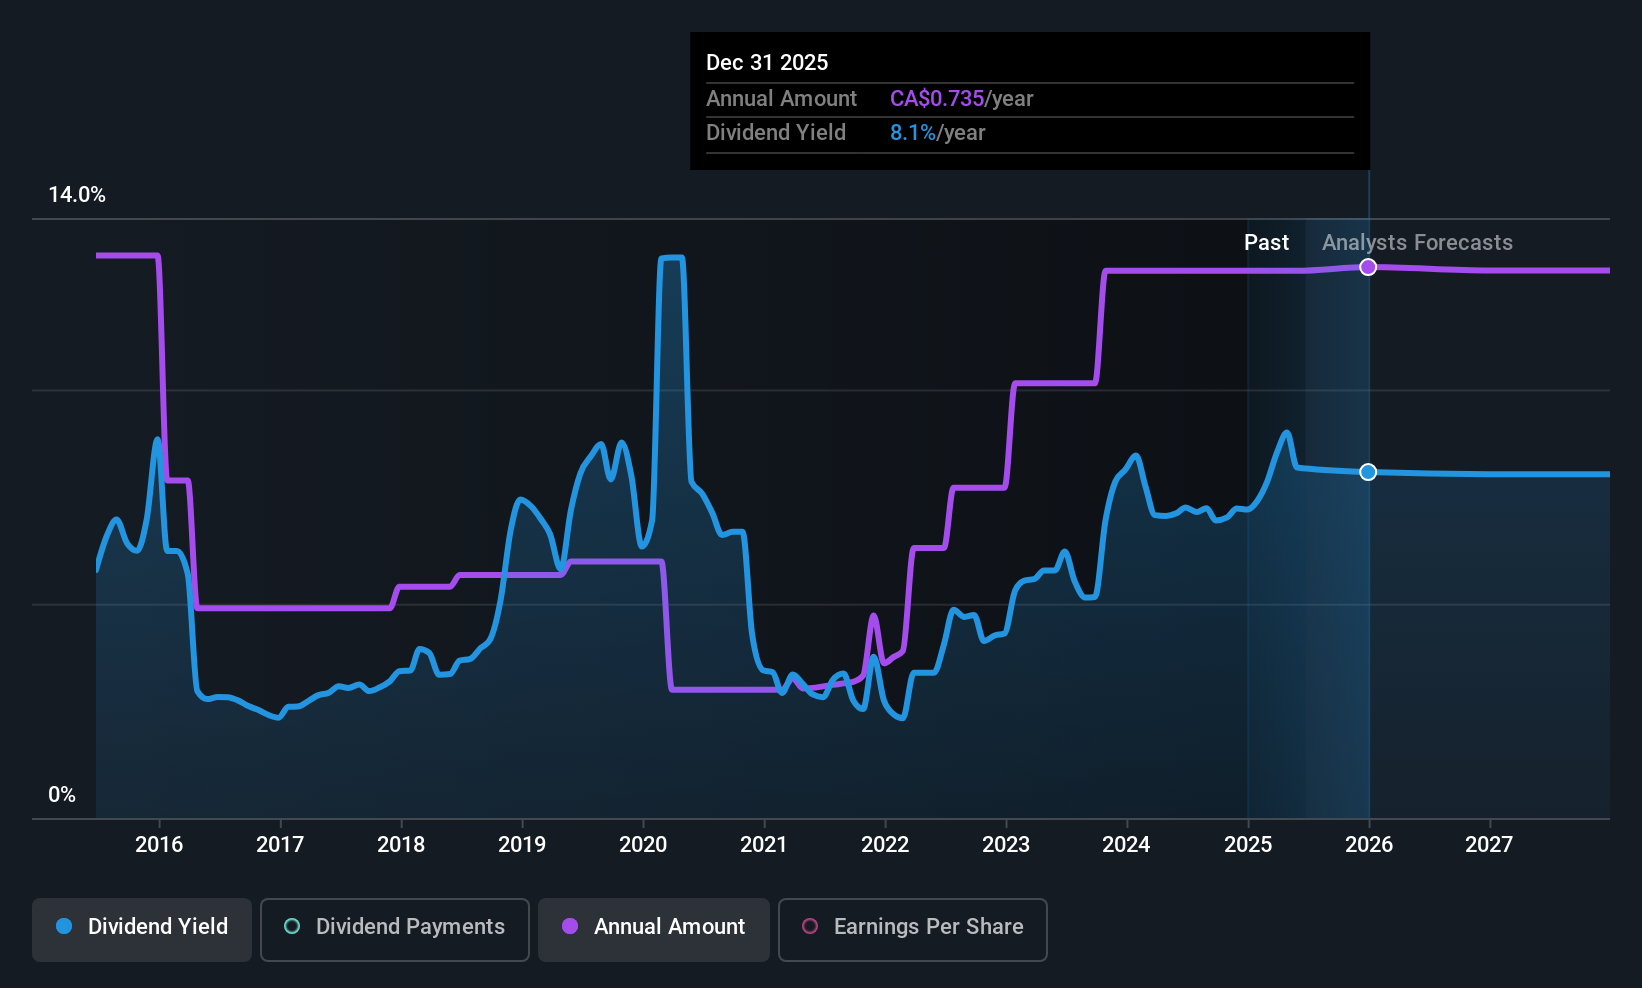Select the 2016 x-axis label
The height and width of the screenshot is (988, 1642).
click(x=159, y=845)
